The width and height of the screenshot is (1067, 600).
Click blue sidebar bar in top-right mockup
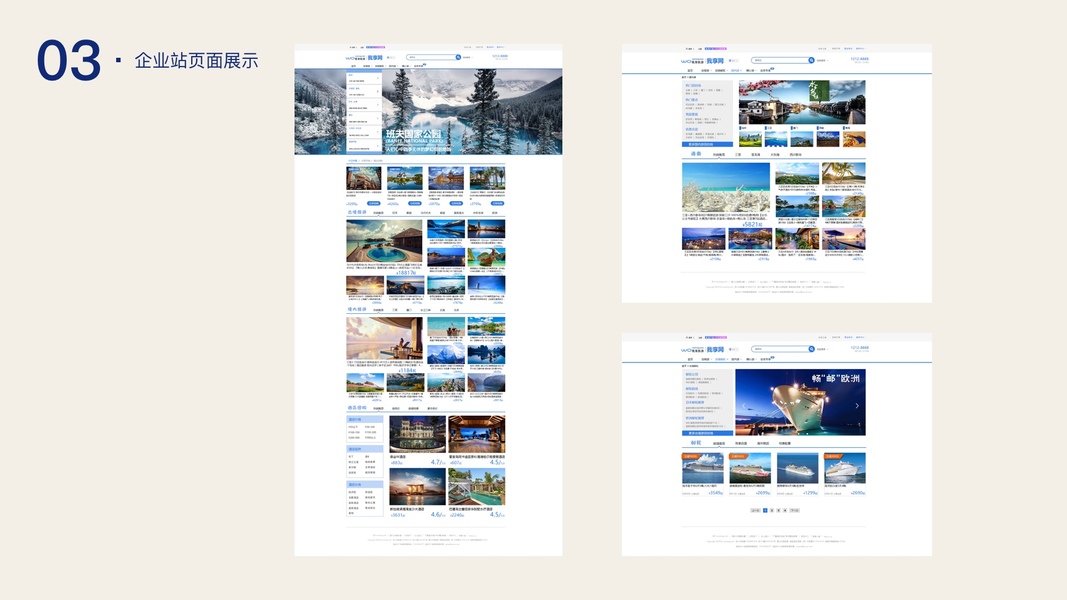point(708,144)
